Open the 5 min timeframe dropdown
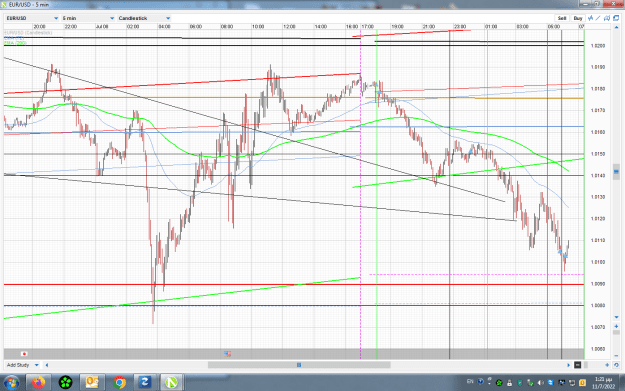Screen dimensions: 625x391 (88, 18)
